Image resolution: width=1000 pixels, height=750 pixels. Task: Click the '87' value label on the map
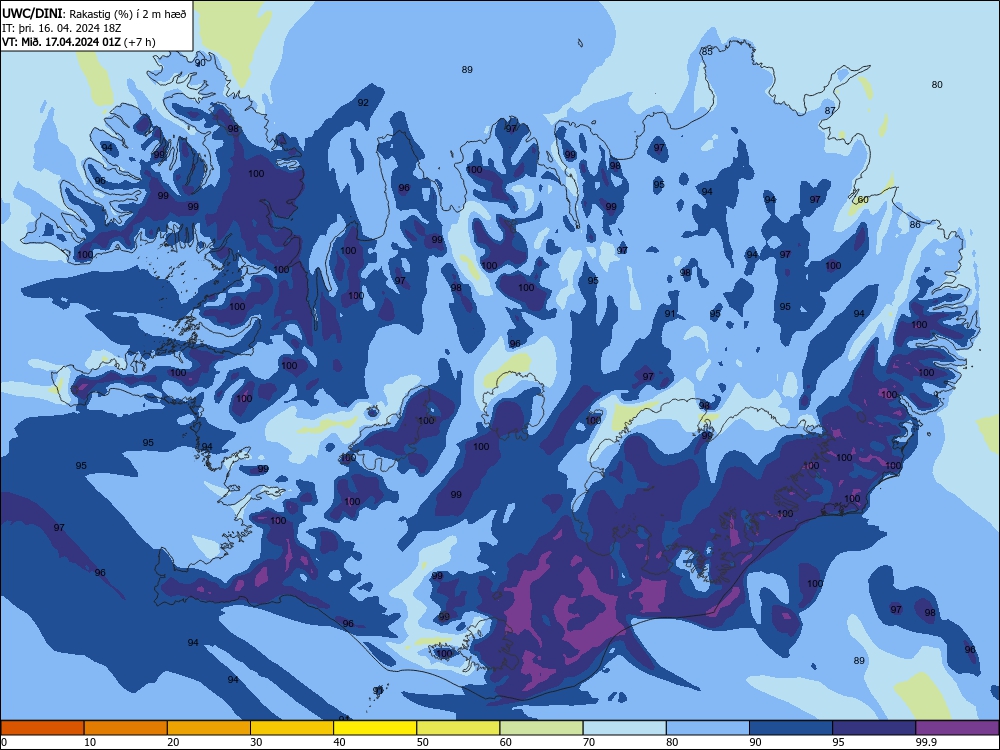(x=830, y=111)
